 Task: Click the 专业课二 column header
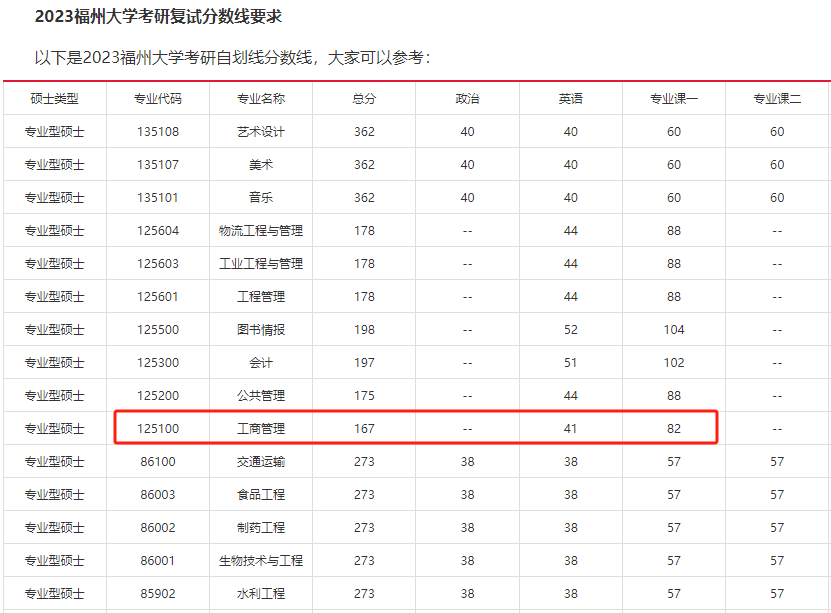click(777, 99)
